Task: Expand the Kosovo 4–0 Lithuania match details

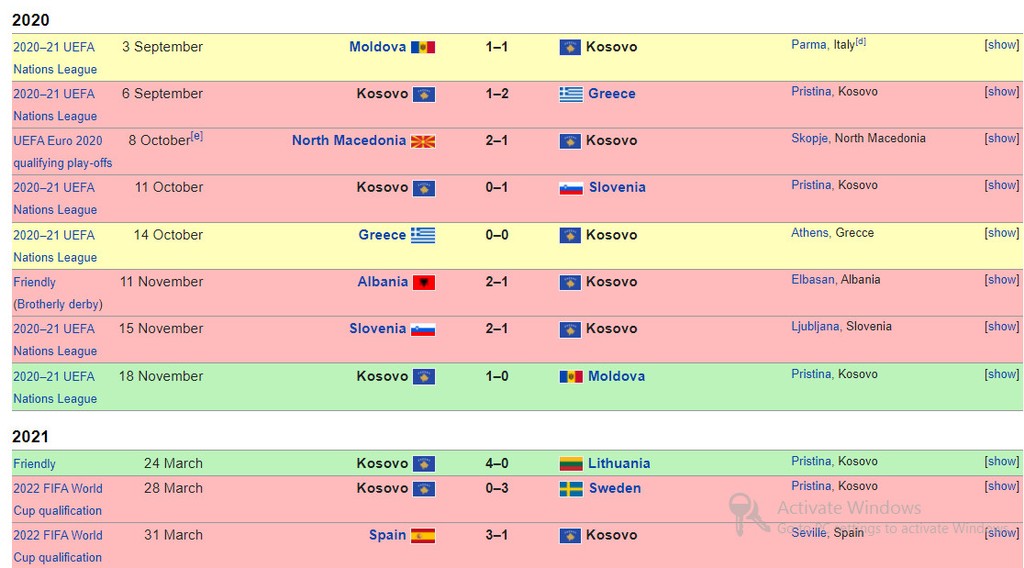Action: point(1001,461)
